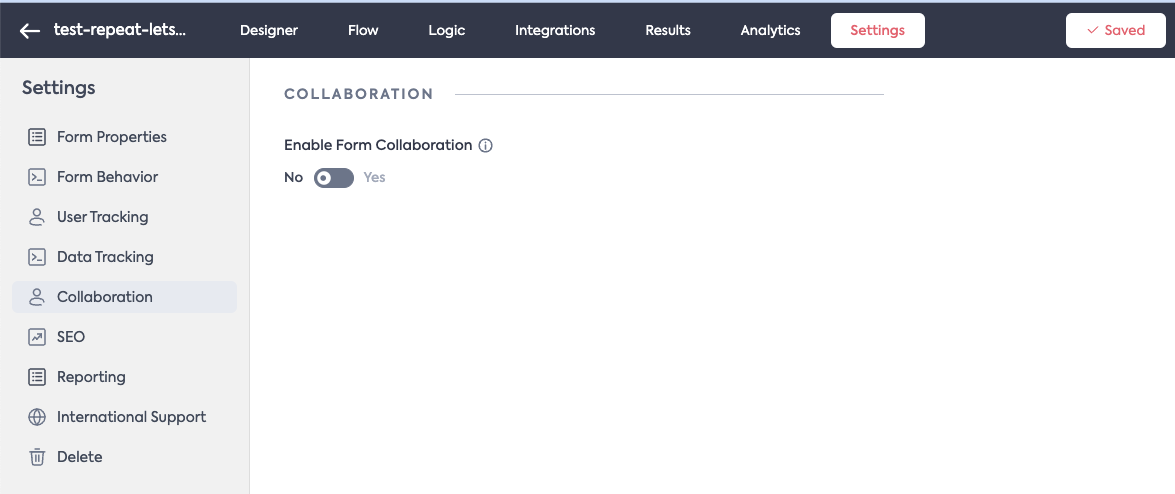The image size is (1175, 494).
Task: Click the info icon beside Enable Form Collaboration
Action: tap(486, 145)
